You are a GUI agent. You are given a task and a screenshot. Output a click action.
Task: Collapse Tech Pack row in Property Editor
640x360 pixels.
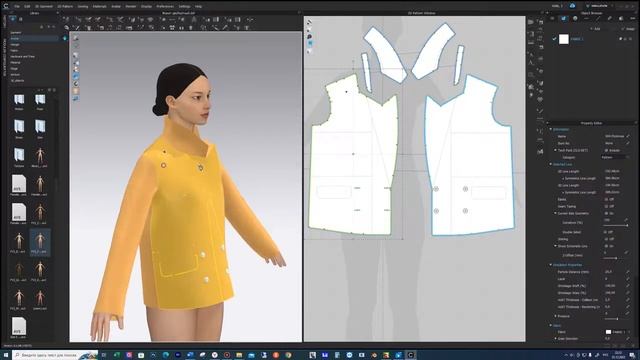[556, 150]
